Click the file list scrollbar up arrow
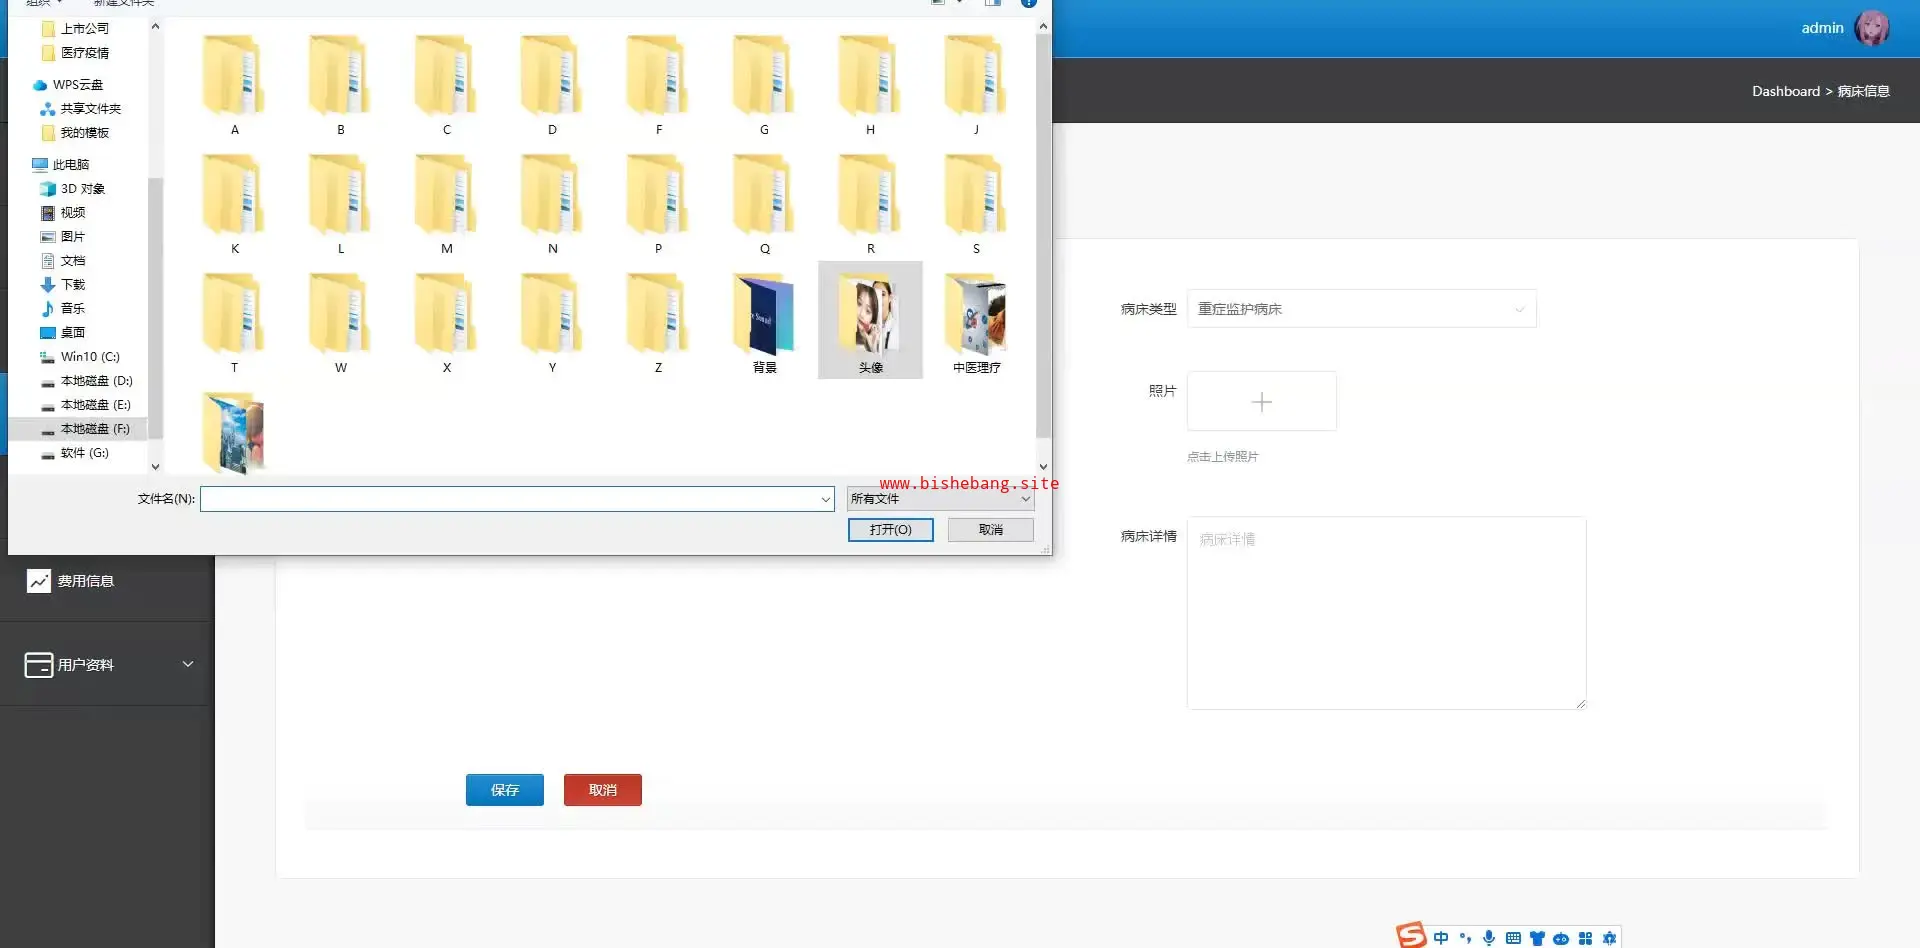 point(1043,27)
